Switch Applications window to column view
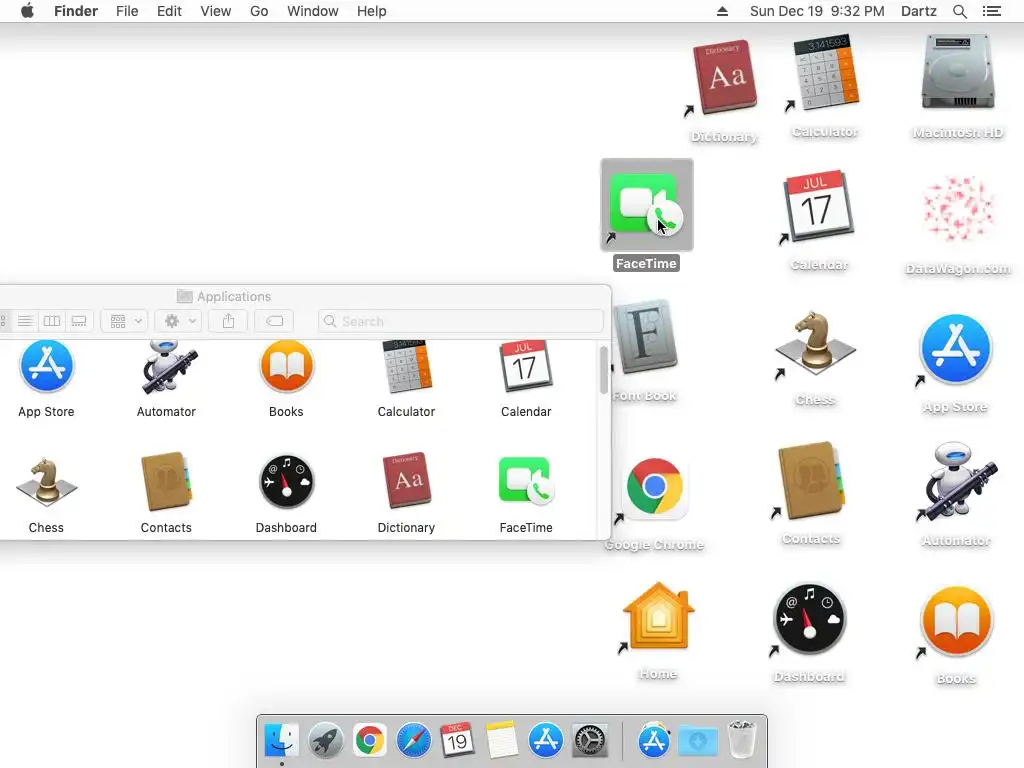This screenshot has width=1024, height=768. (x=52, y=321)
